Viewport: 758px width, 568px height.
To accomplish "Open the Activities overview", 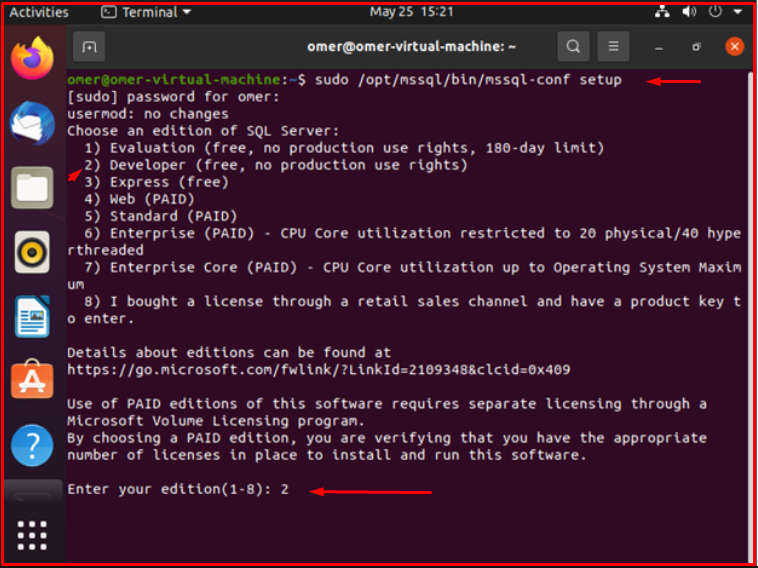I will pyautogui.click(x=39, y=12).
